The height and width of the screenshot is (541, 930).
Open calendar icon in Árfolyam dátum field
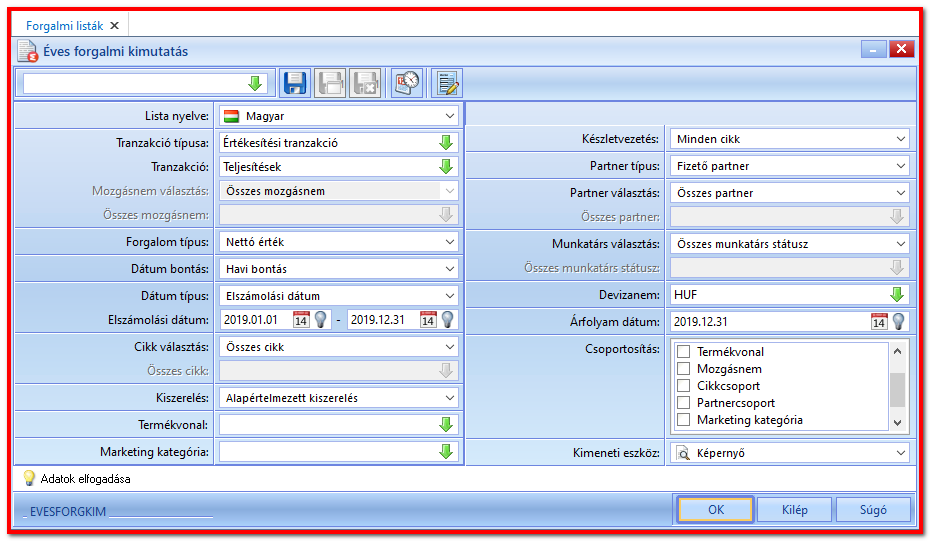pos(879,322)
